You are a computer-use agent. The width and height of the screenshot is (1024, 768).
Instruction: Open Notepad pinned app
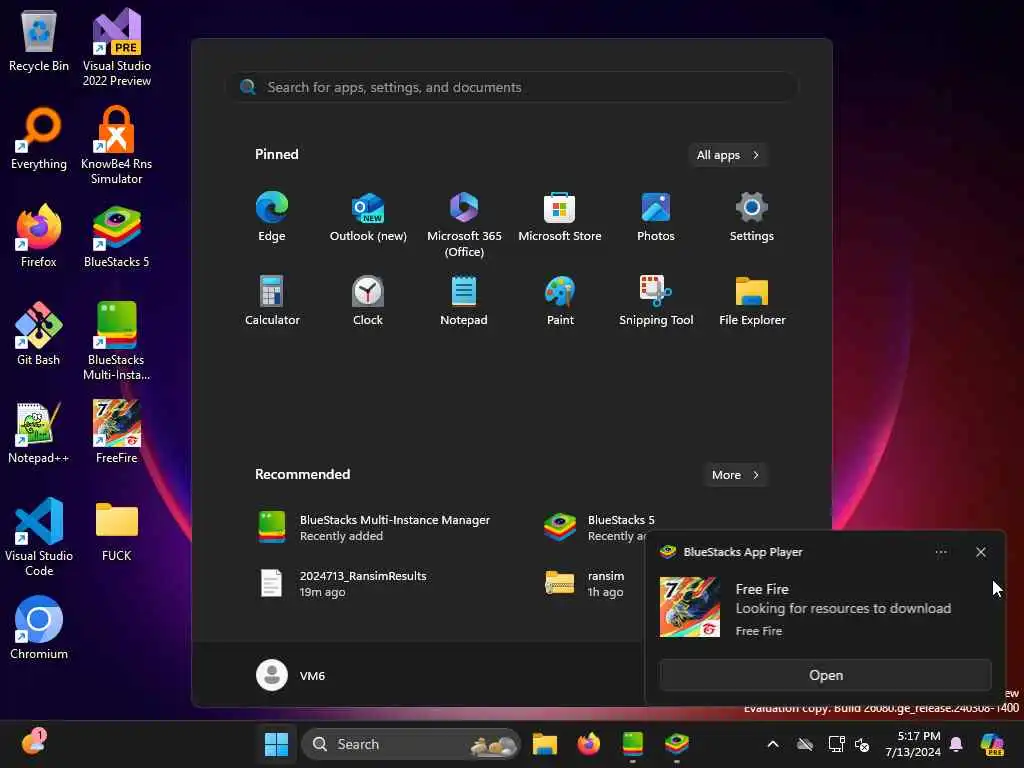[464, 301]
